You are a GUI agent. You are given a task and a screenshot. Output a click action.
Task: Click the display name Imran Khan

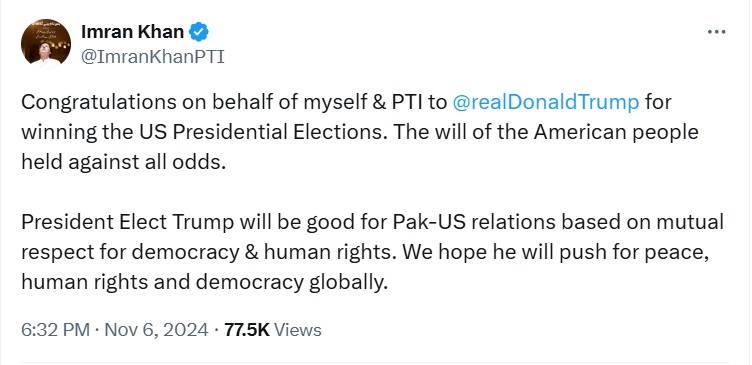132,32
